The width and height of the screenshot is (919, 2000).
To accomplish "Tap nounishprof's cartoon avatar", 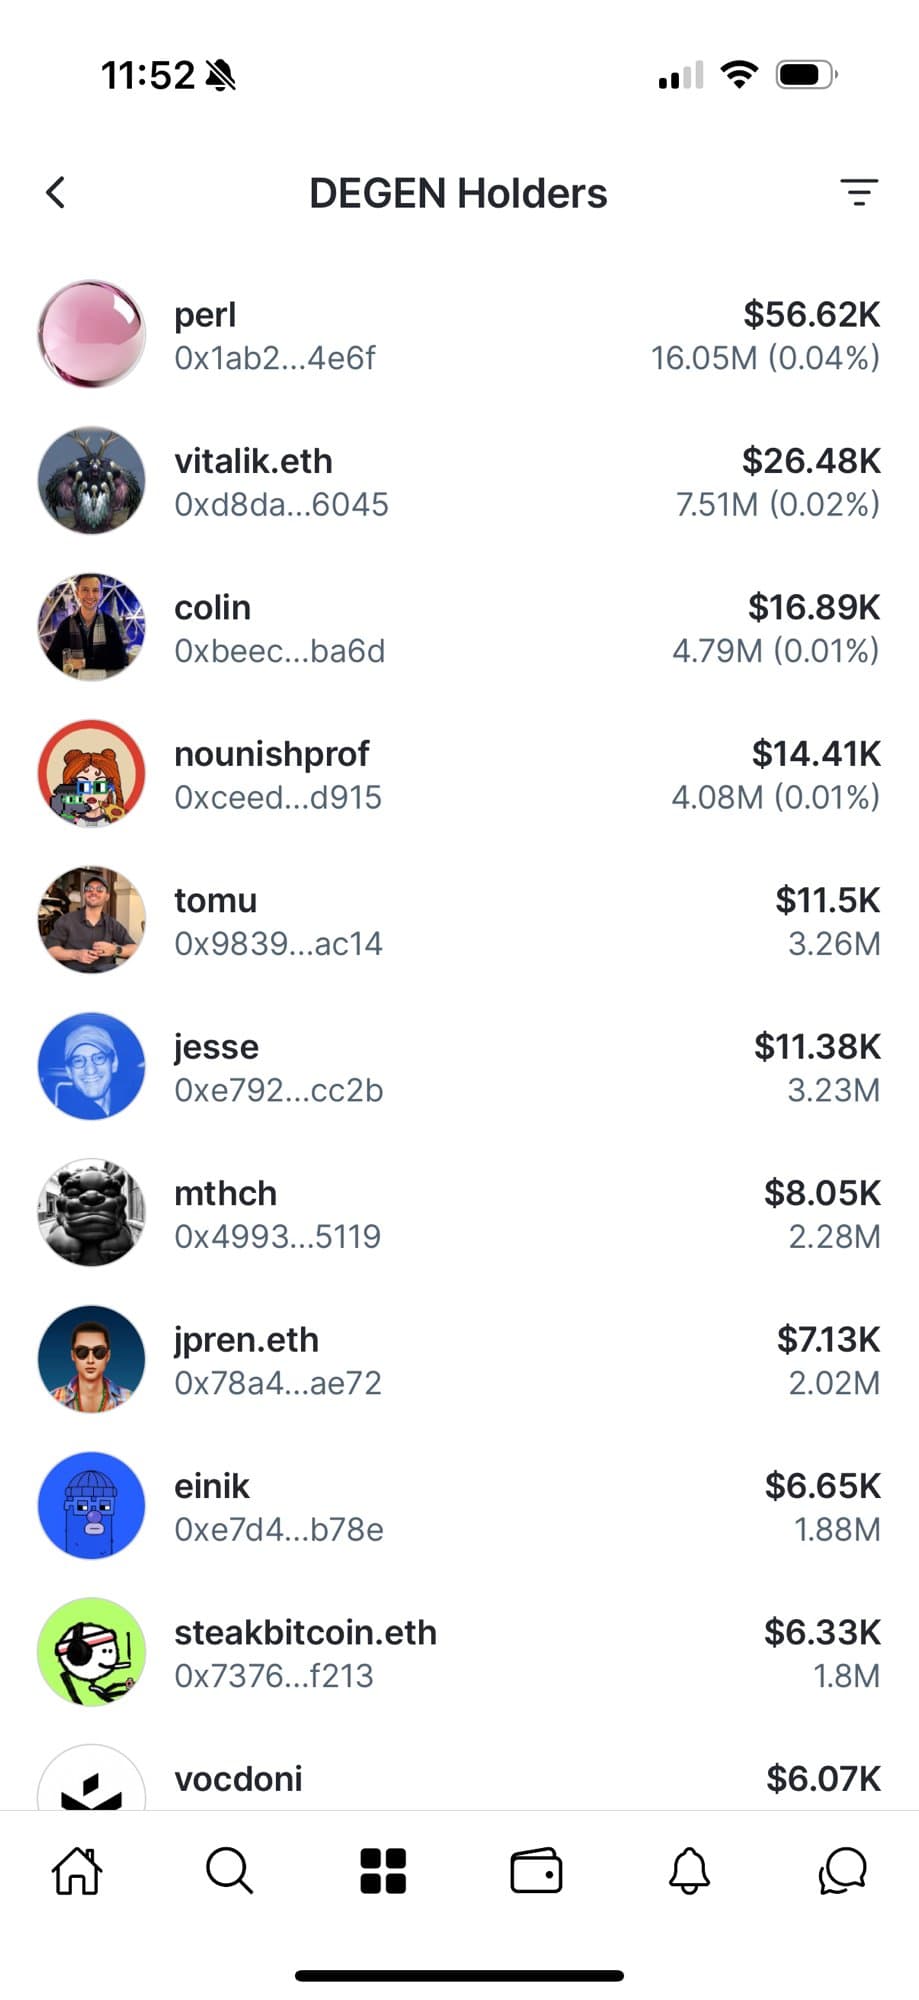I will 91,774.
